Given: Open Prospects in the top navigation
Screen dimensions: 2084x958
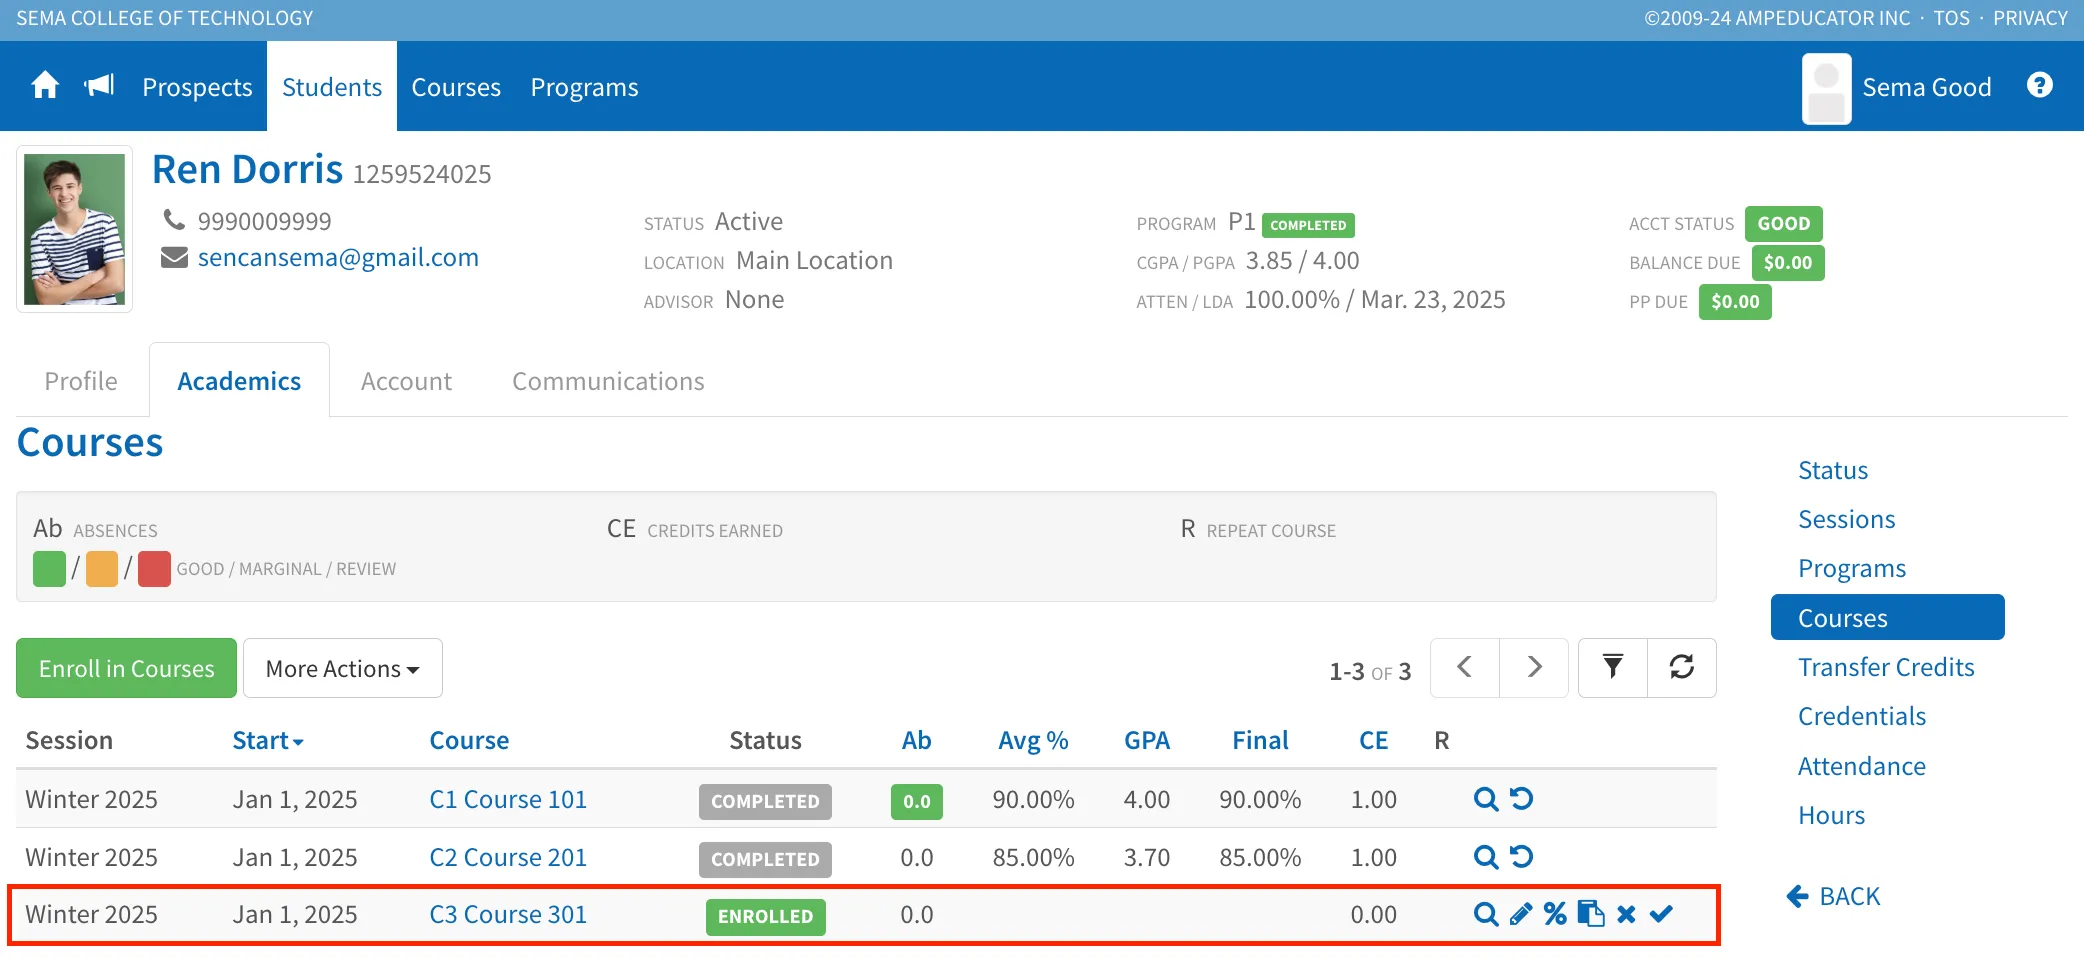Looking at the screenshot, I should 197,87.
